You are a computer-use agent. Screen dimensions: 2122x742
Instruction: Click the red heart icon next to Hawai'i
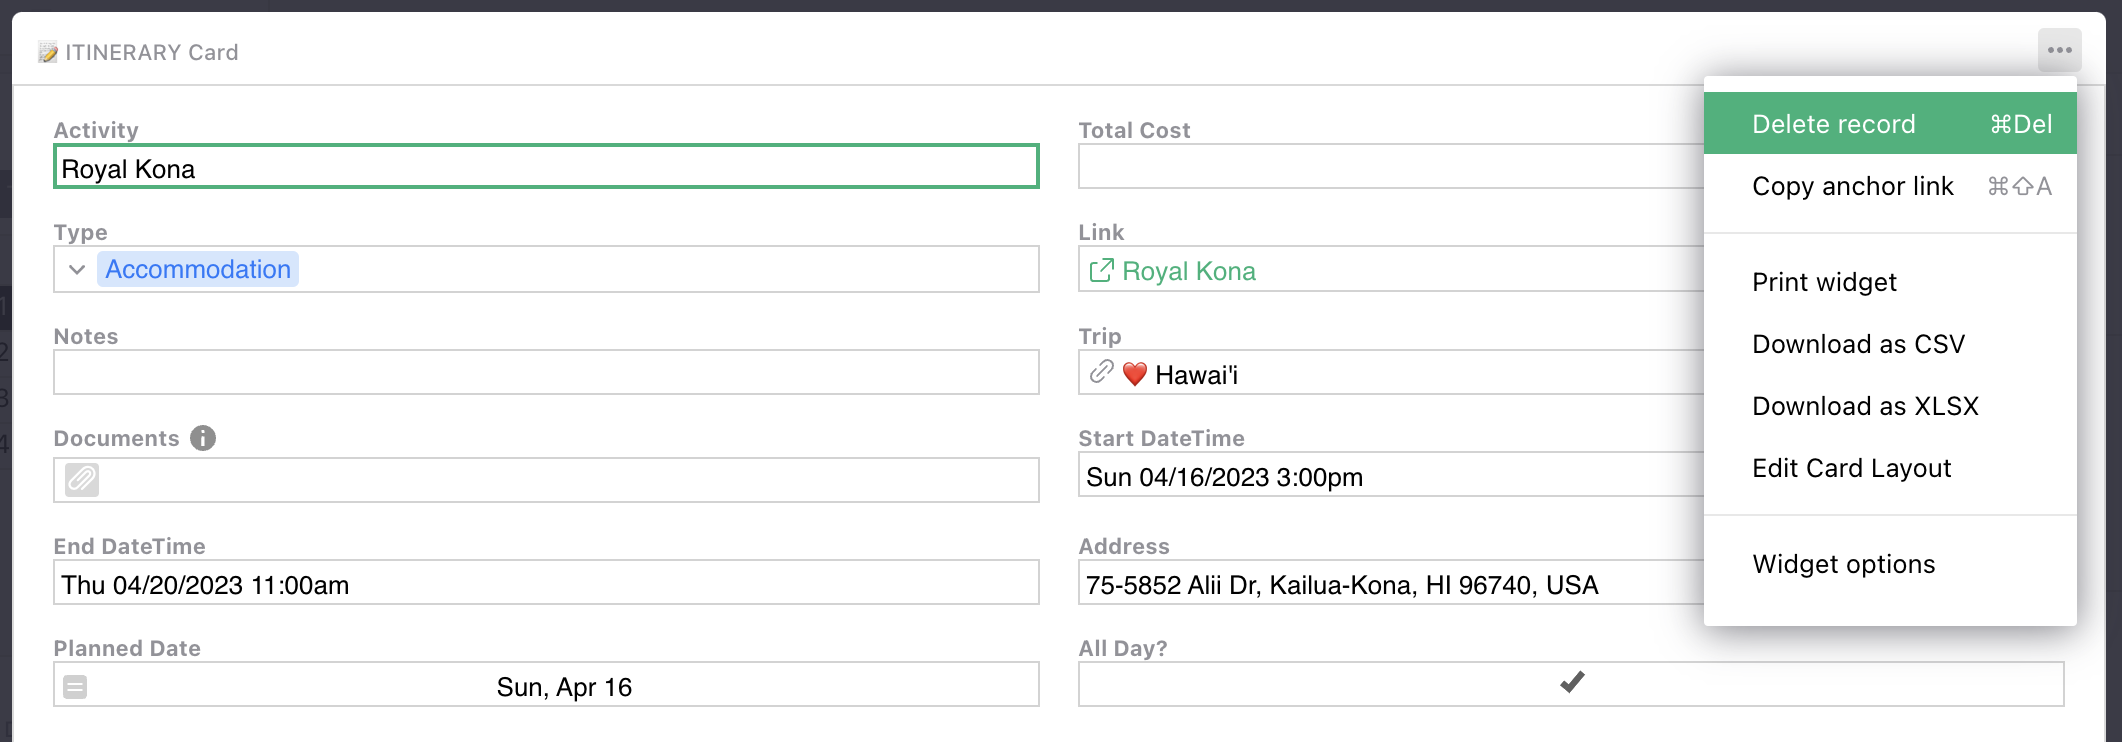pos(1134,374)
